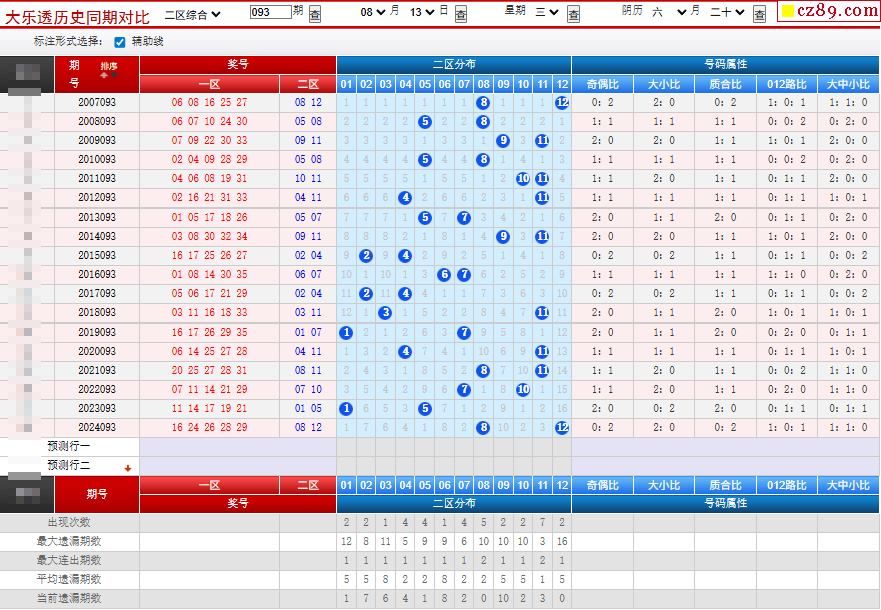Click the 查 button after the 阴历 selectors
This screenshot has height=610, width=881.
coord(760,13)
